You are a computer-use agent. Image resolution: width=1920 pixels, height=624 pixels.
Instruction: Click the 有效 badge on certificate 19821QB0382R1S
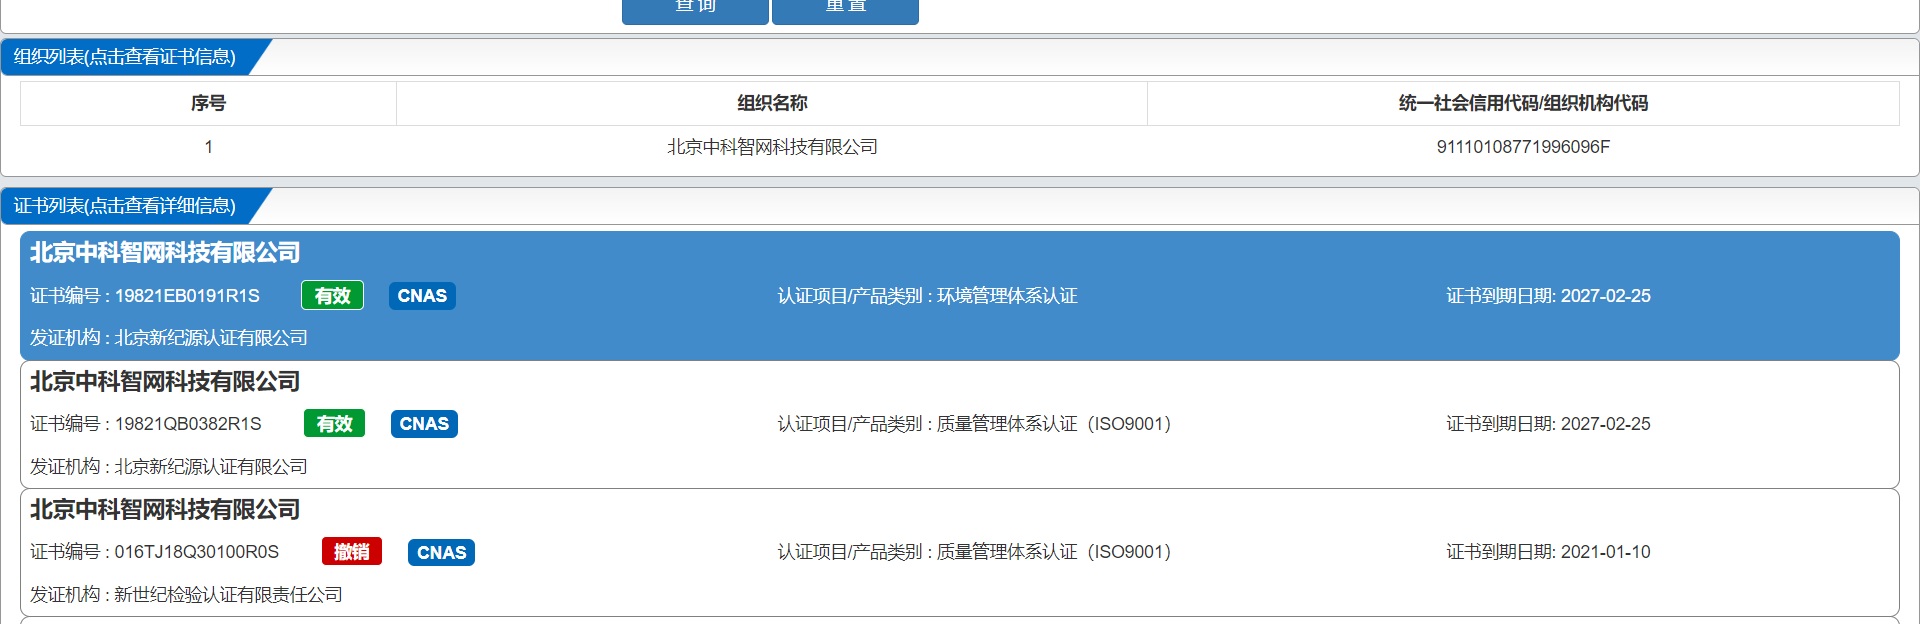coord(334,424)
